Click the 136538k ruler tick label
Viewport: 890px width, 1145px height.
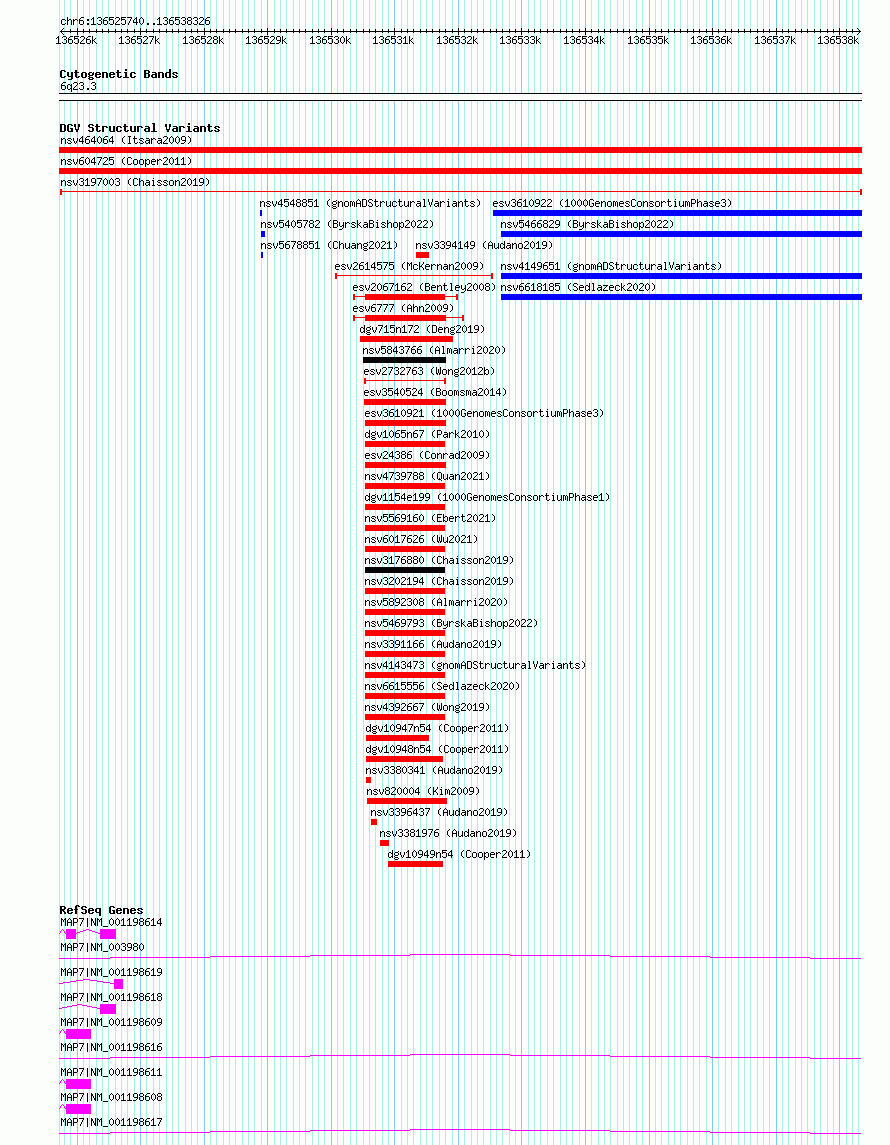[x=838, y=40]
